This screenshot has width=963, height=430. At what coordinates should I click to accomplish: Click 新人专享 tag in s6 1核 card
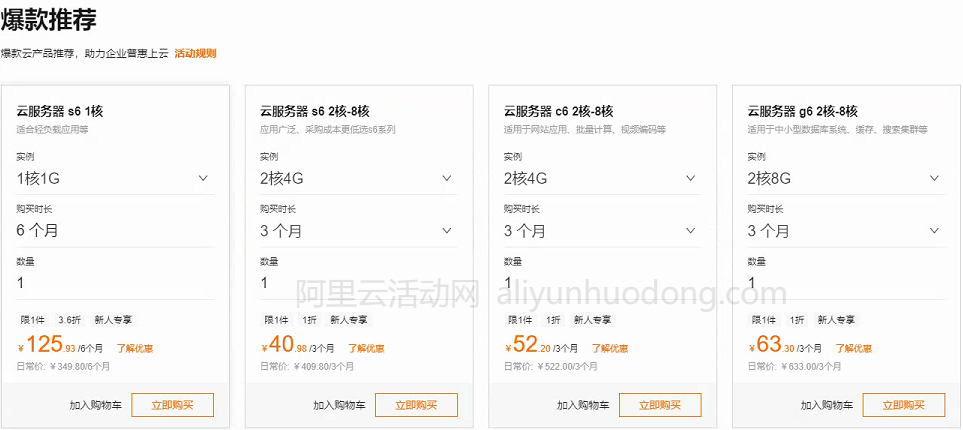pos(112,320)
